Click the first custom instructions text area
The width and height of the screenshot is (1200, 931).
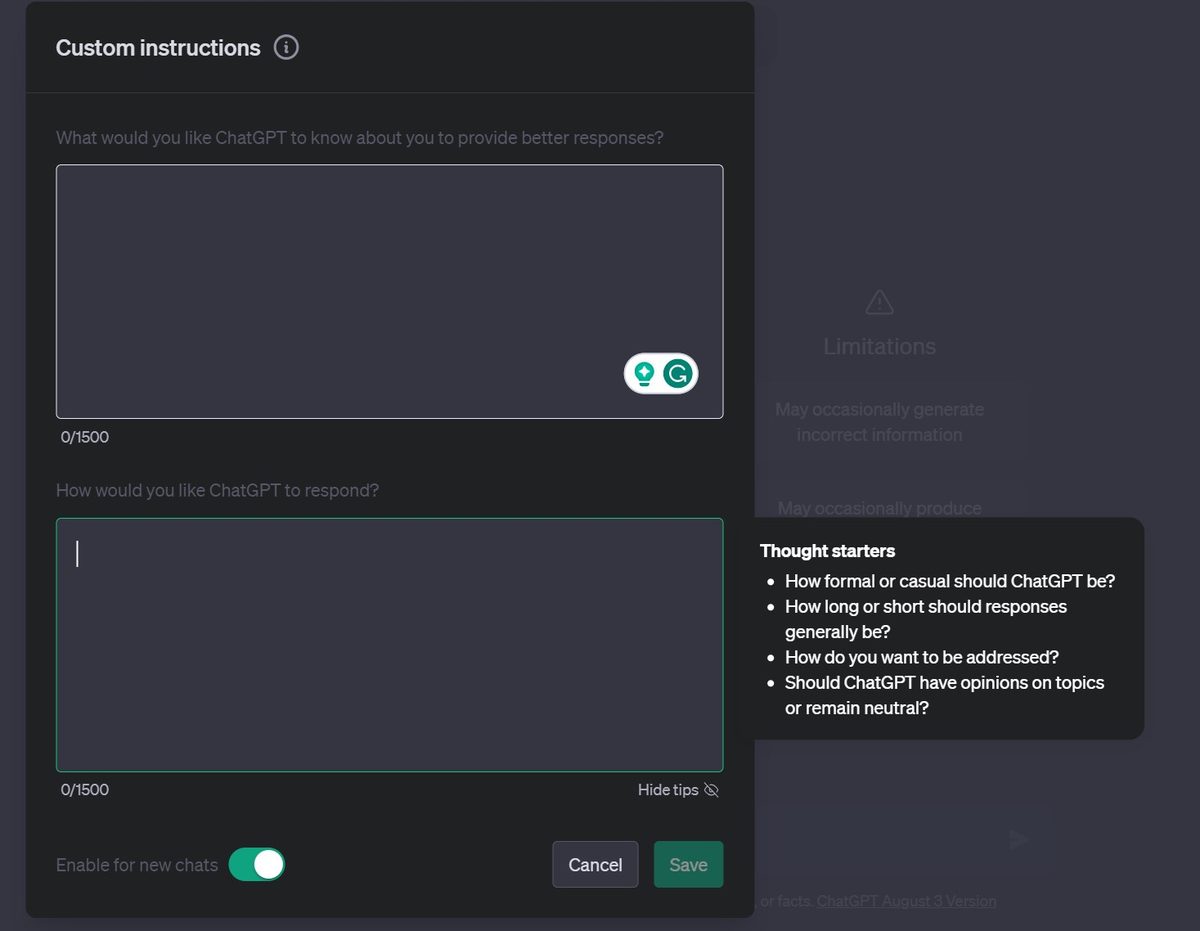[389, 290]
